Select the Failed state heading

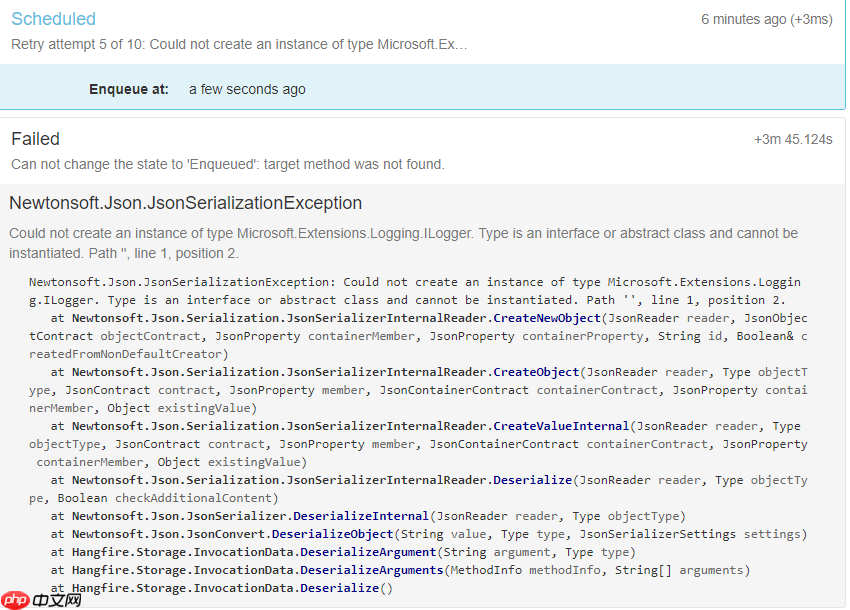point(35,139)
